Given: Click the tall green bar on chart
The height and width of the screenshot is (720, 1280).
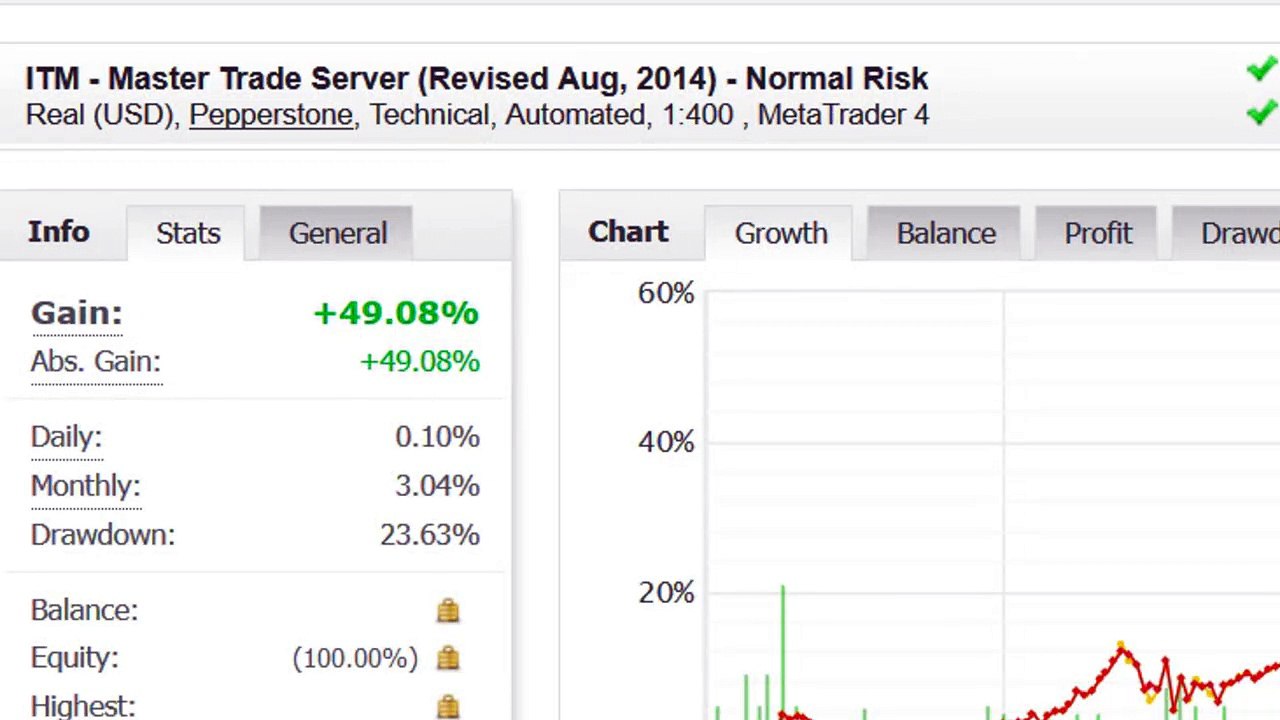Looking at the screenshot, I should pyautogui.click(x=783, y=650).
